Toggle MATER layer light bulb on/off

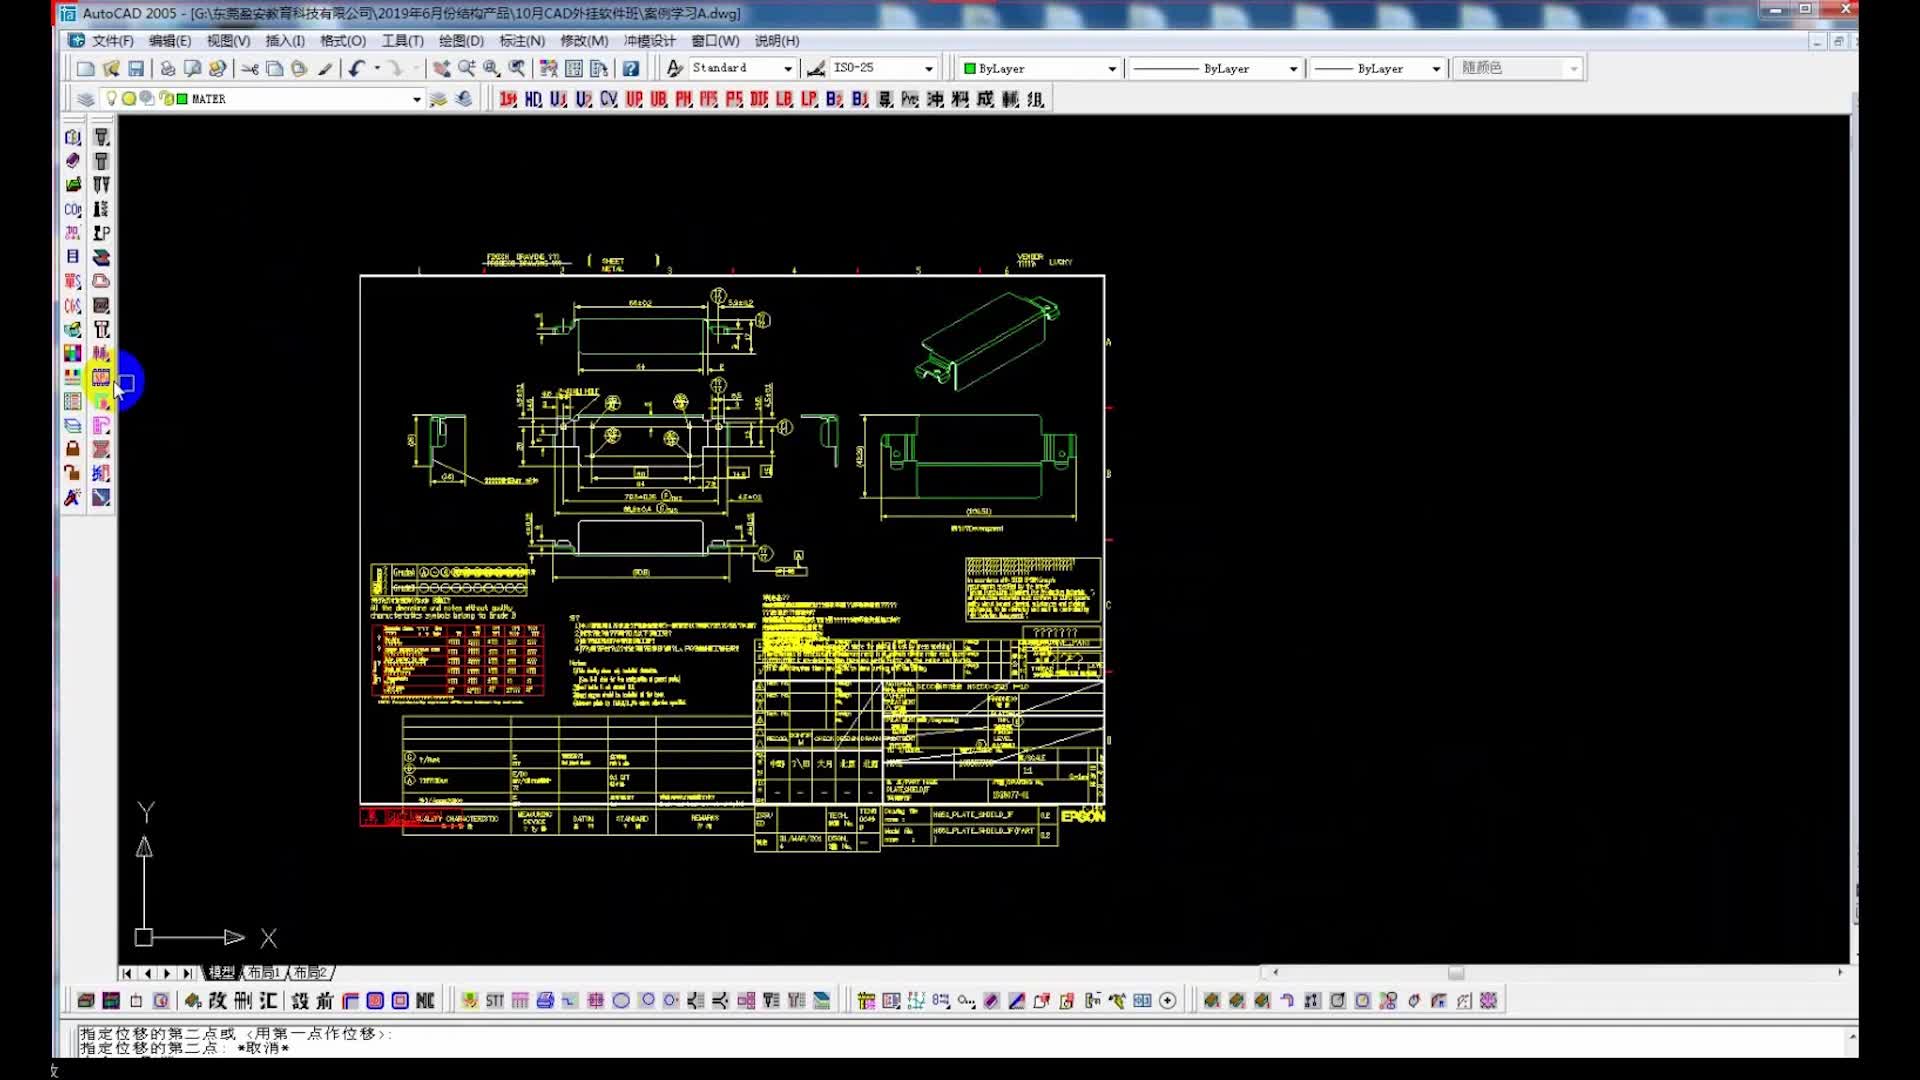pos(112,98)
